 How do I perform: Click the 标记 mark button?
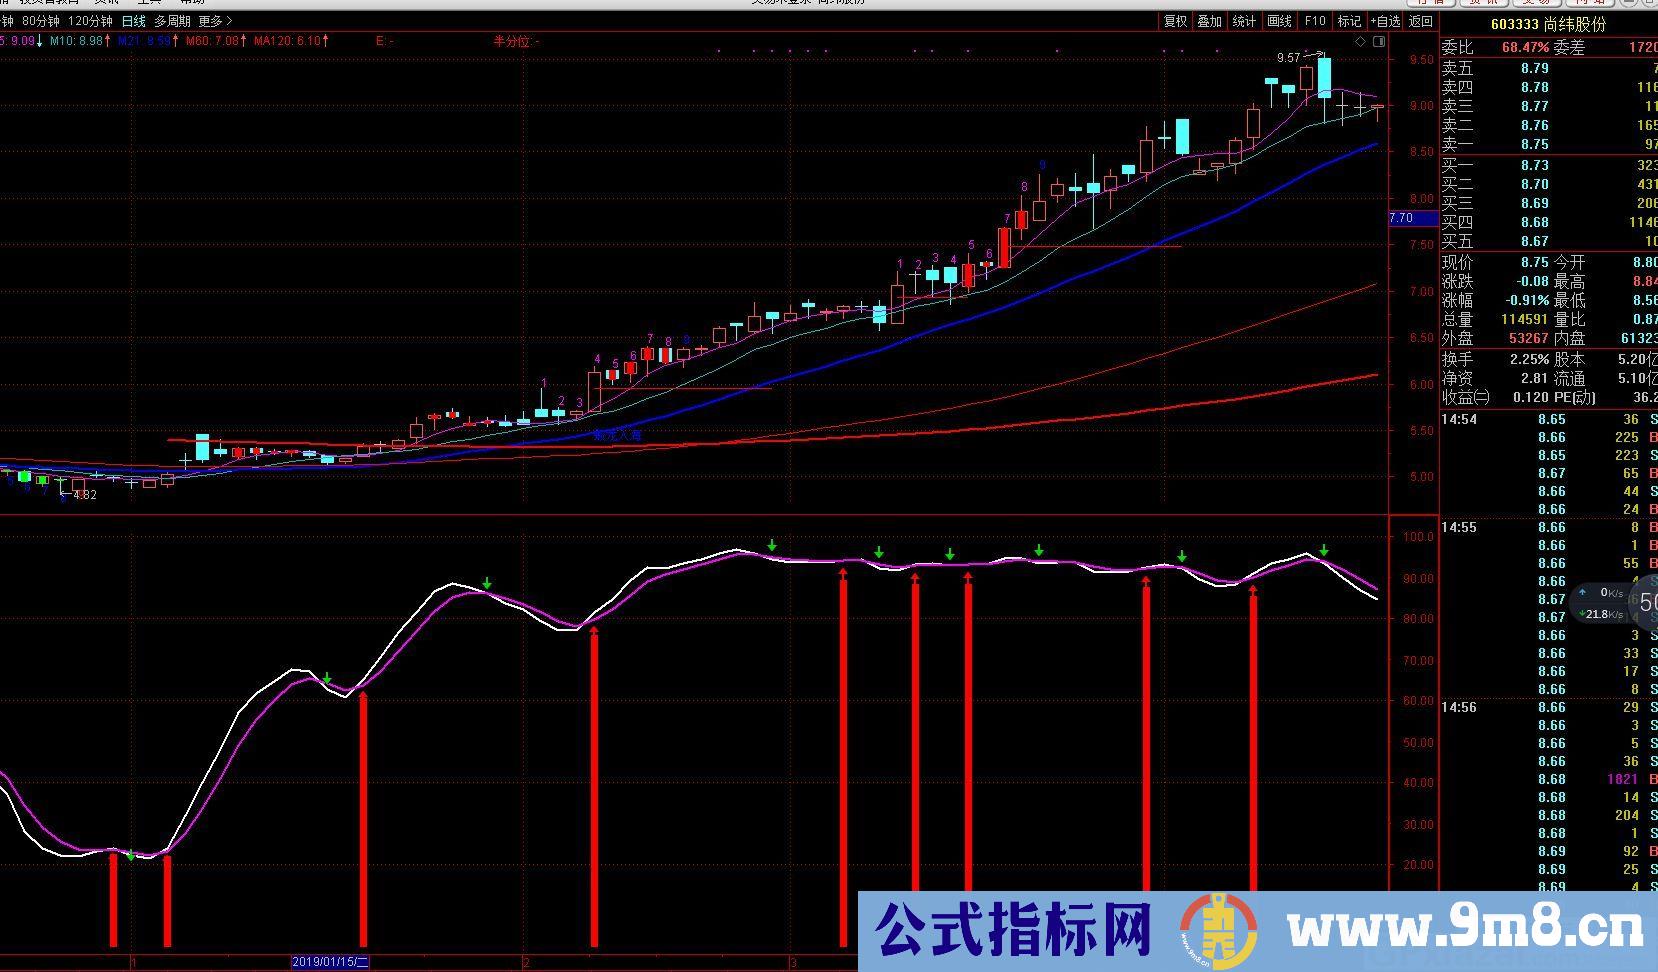(x=1349, y=21)
